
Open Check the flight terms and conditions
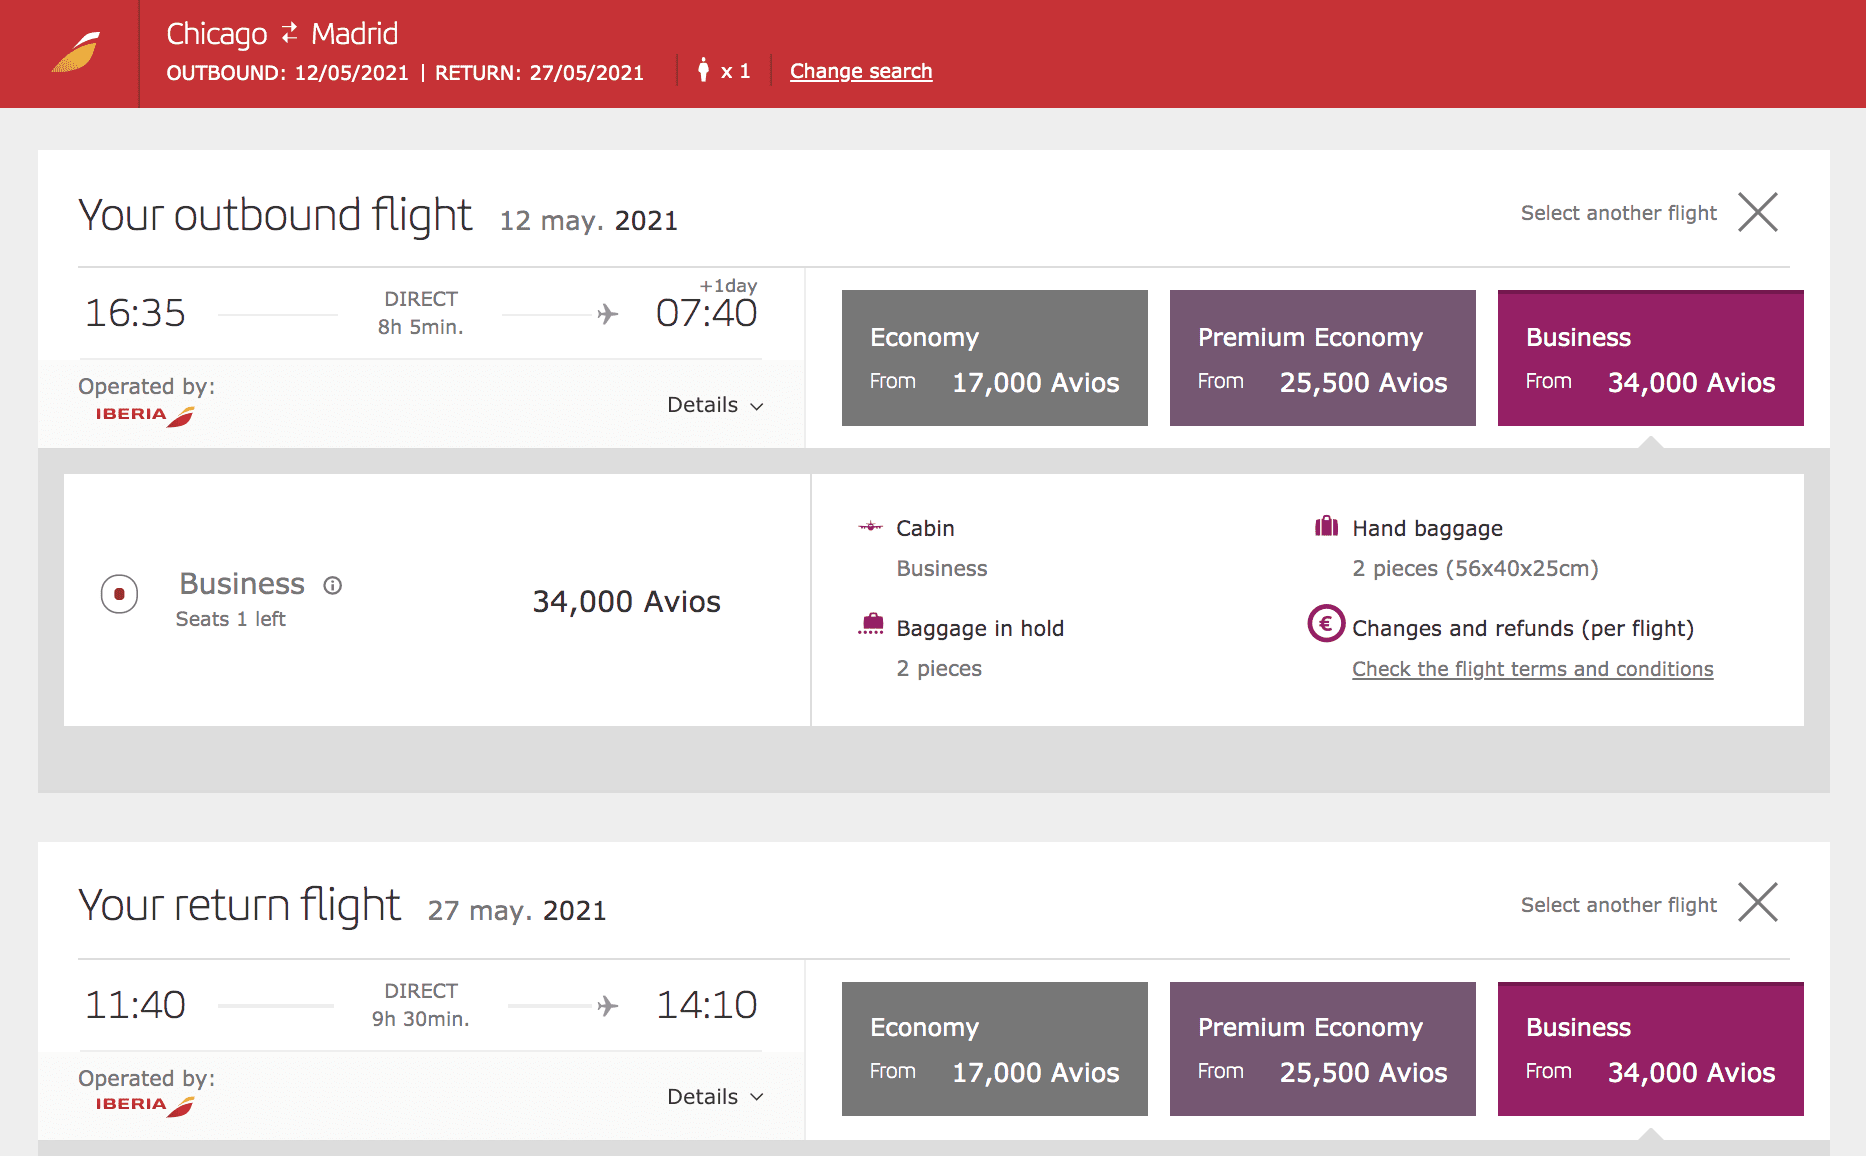point(1532,669)
